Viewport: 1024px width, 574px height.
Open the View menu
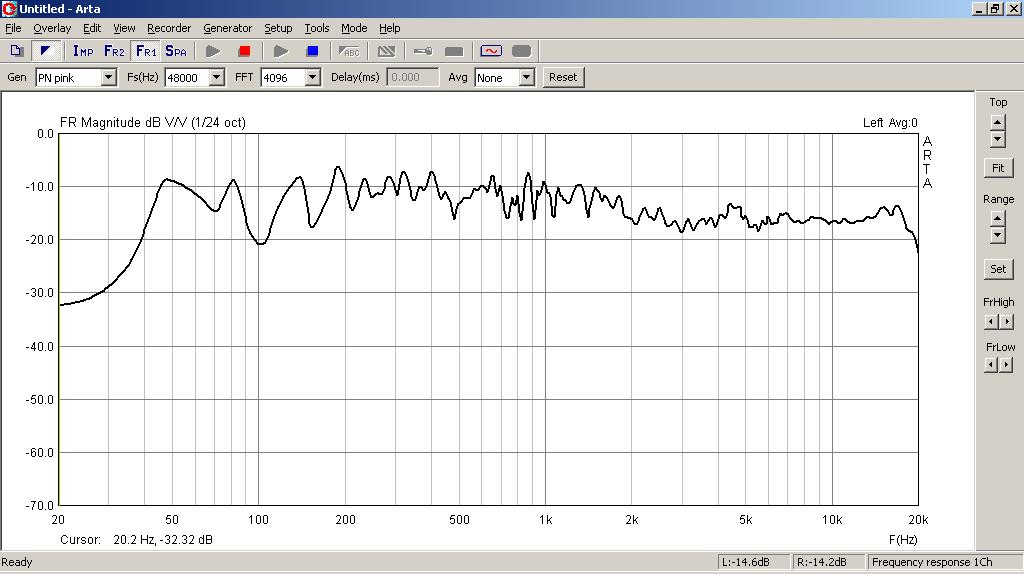click(124, 28)
